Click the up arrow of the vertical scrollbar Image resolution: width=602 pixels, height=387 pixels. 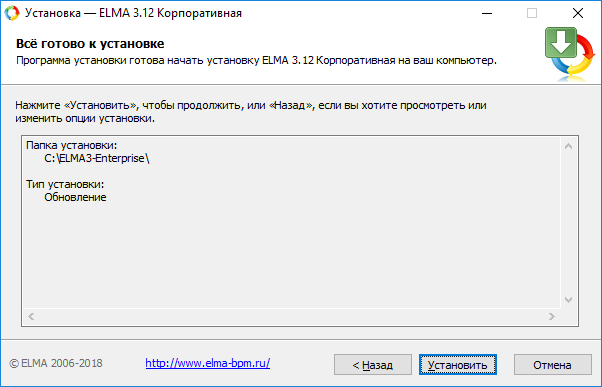coord(569,146)
